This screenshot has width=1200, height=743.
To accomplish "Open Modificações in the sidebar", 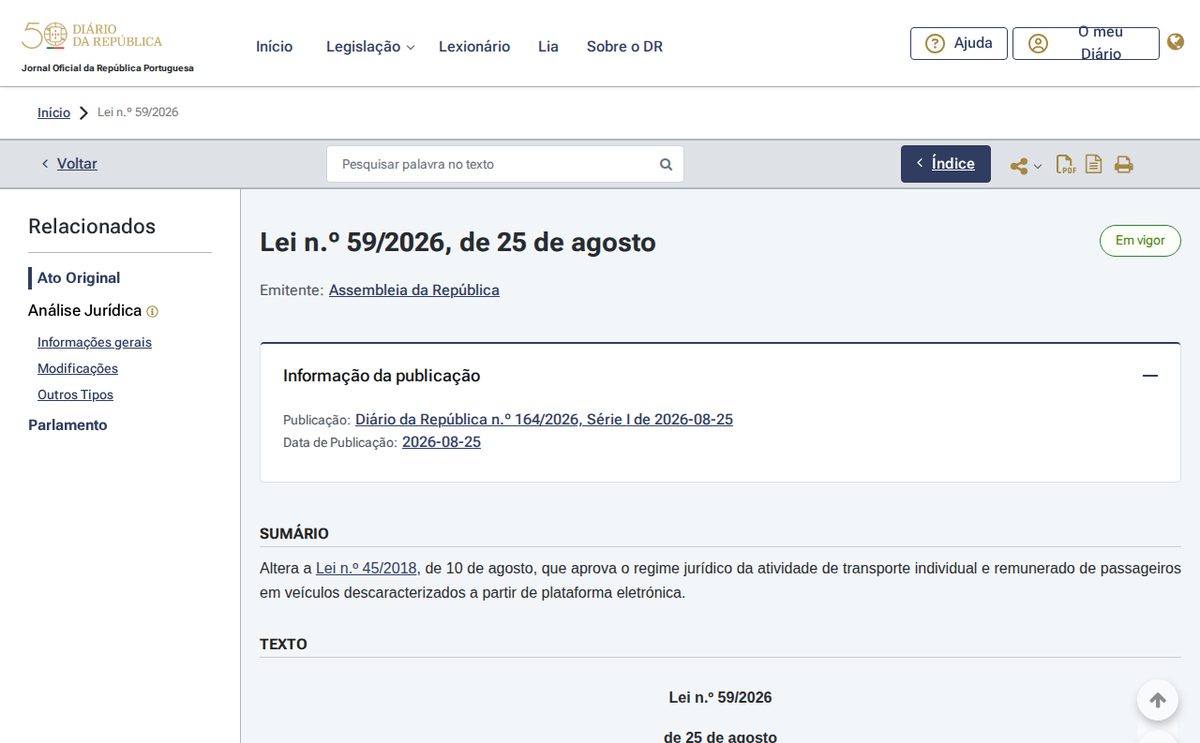I will tap(78, 369).
